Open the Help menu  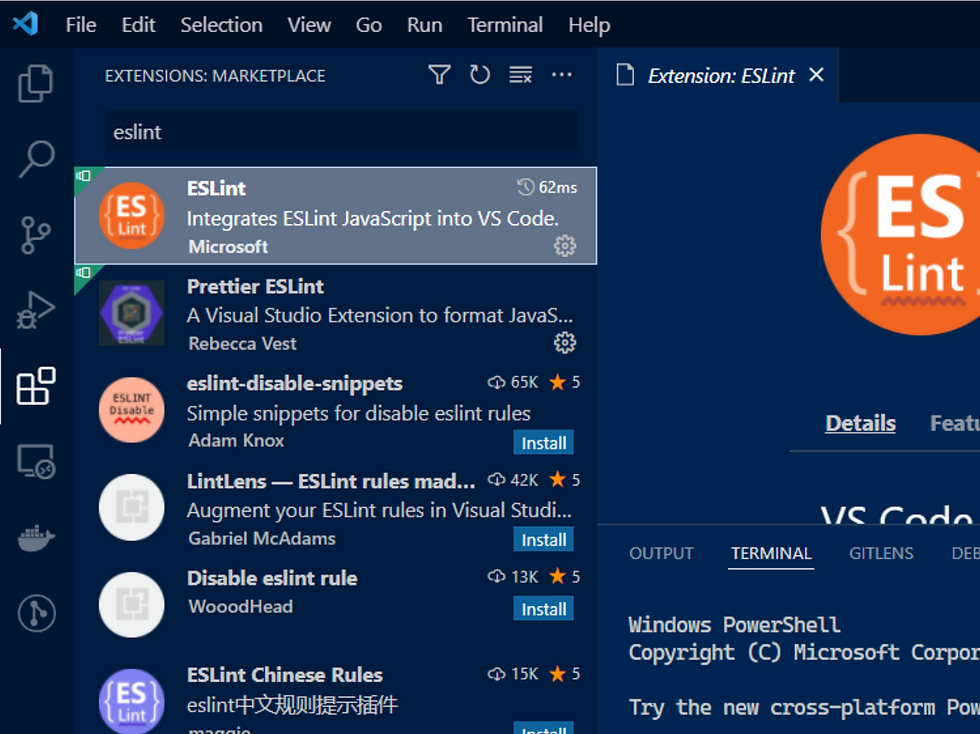[589, 25]
